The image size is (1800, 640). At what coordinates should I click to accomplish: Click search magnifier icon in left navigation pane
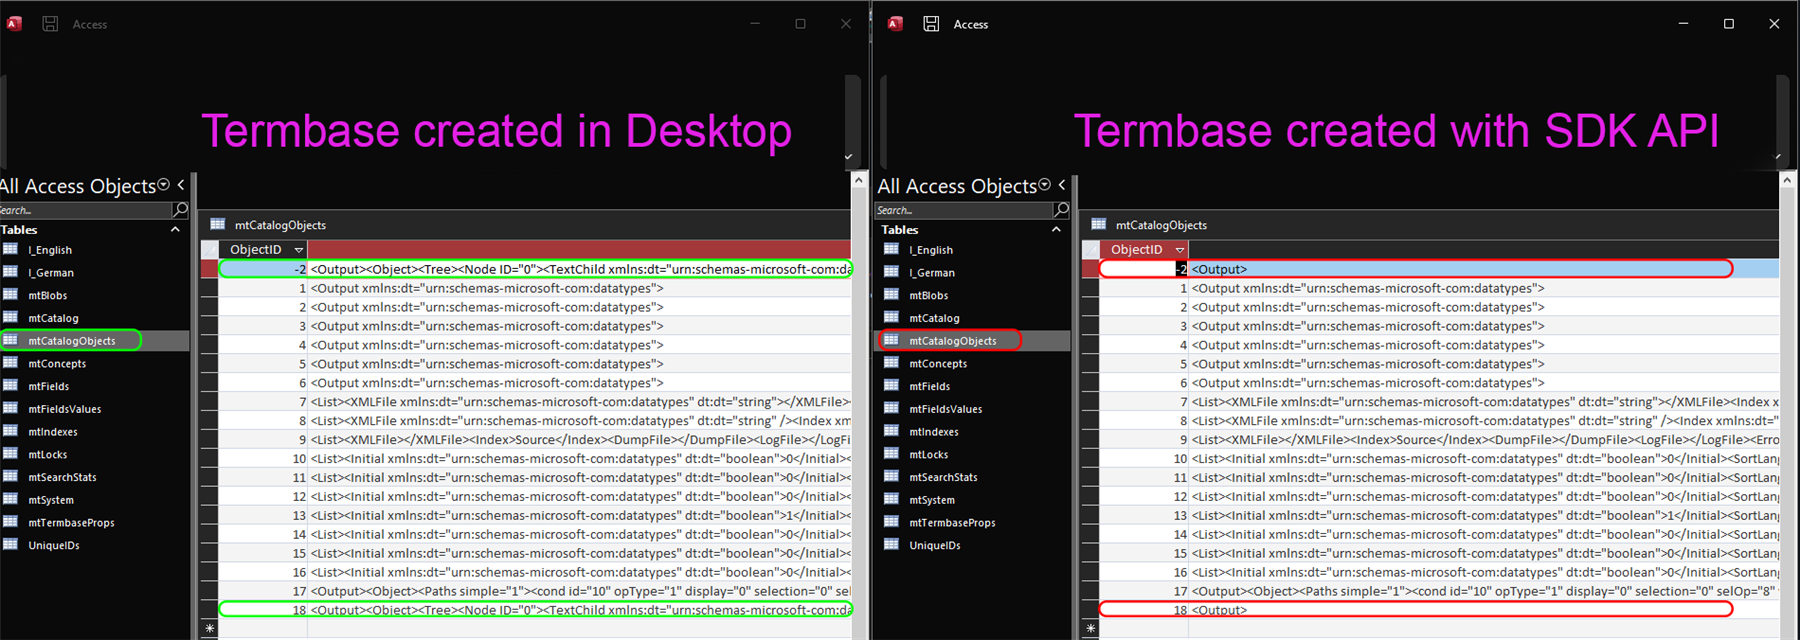tap(180, 210)
